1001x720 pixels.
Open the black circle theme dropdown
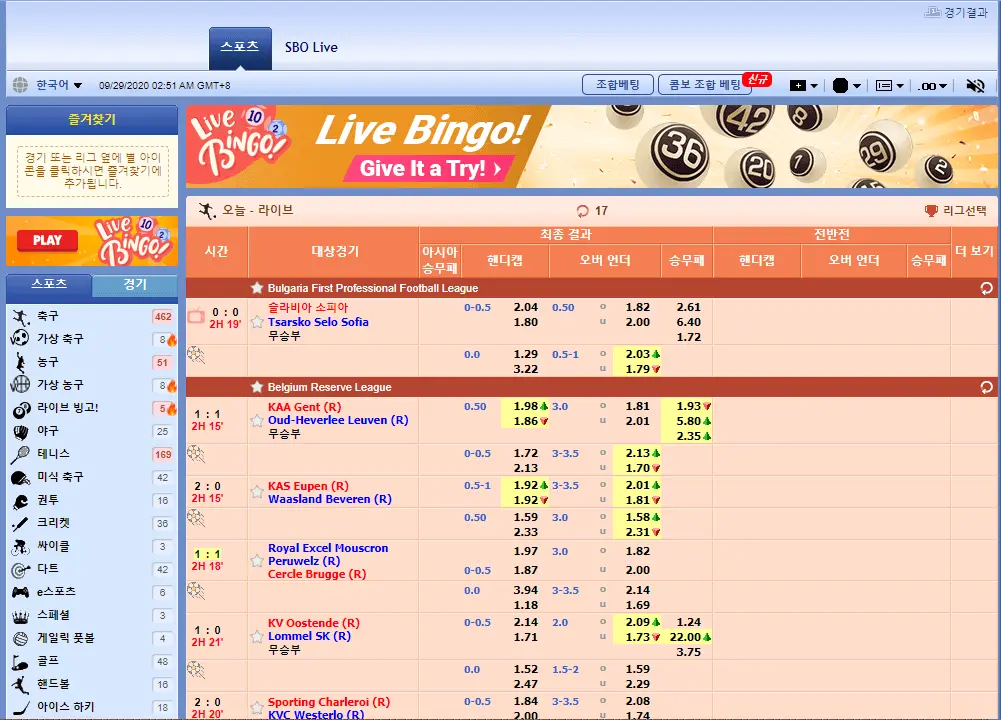[x=847, y=86]
